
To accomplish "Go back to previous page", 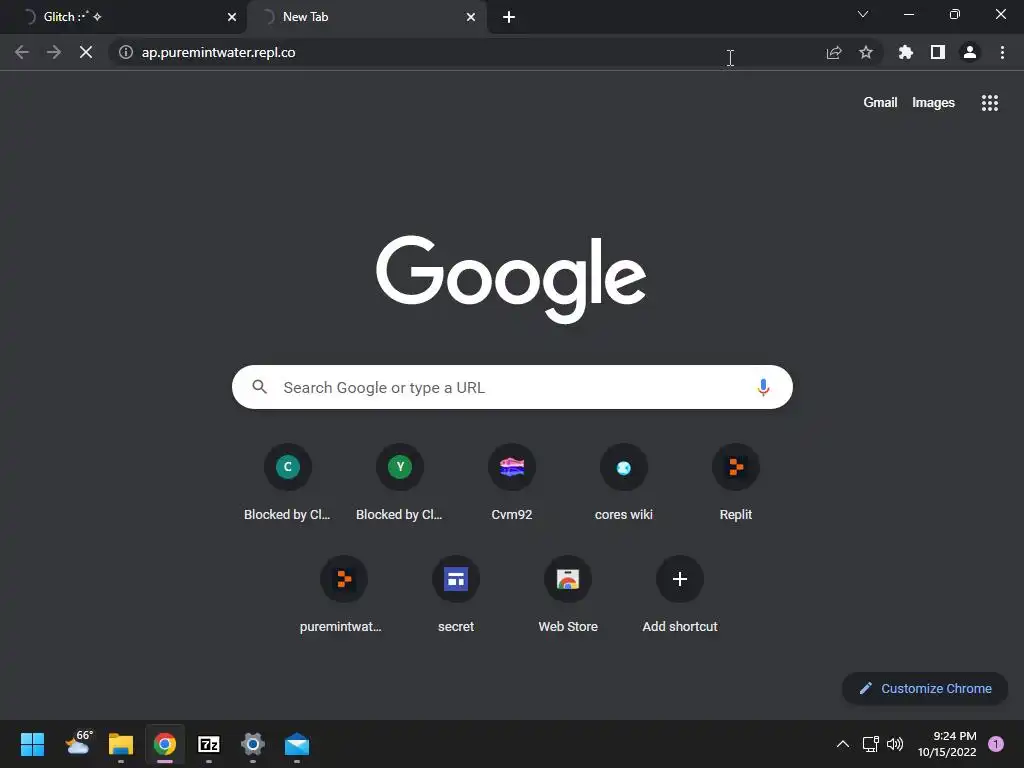I will (x=22, y=52).
